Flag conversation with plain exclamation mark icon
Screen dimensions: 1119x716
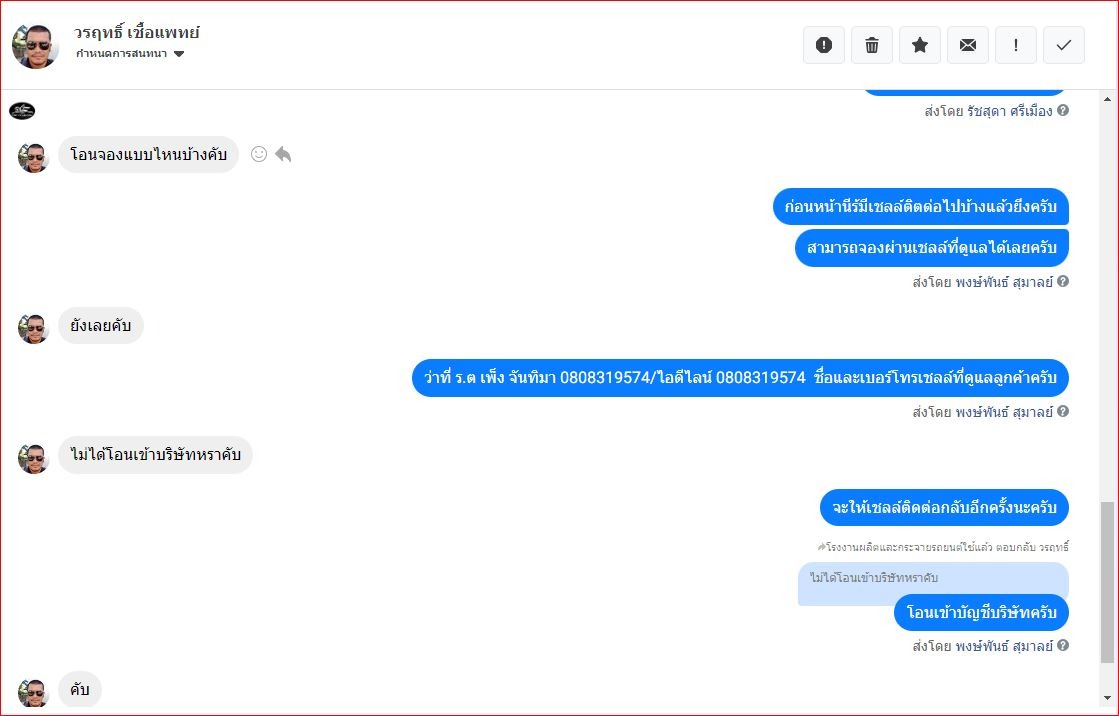(x=1016, y=45)
